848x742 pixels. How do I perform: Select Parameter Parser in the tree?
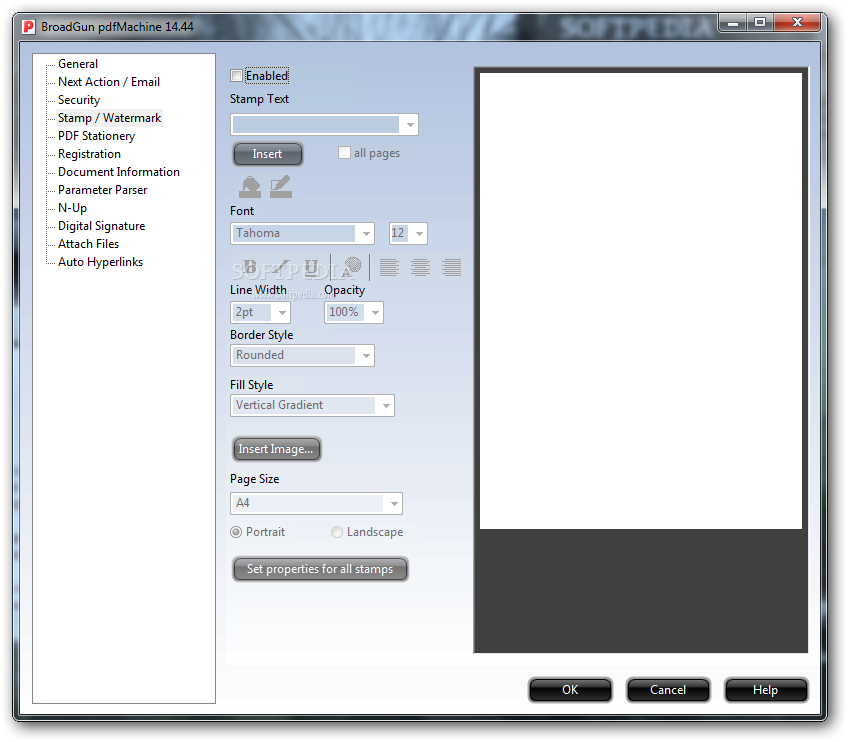point(102,190)
